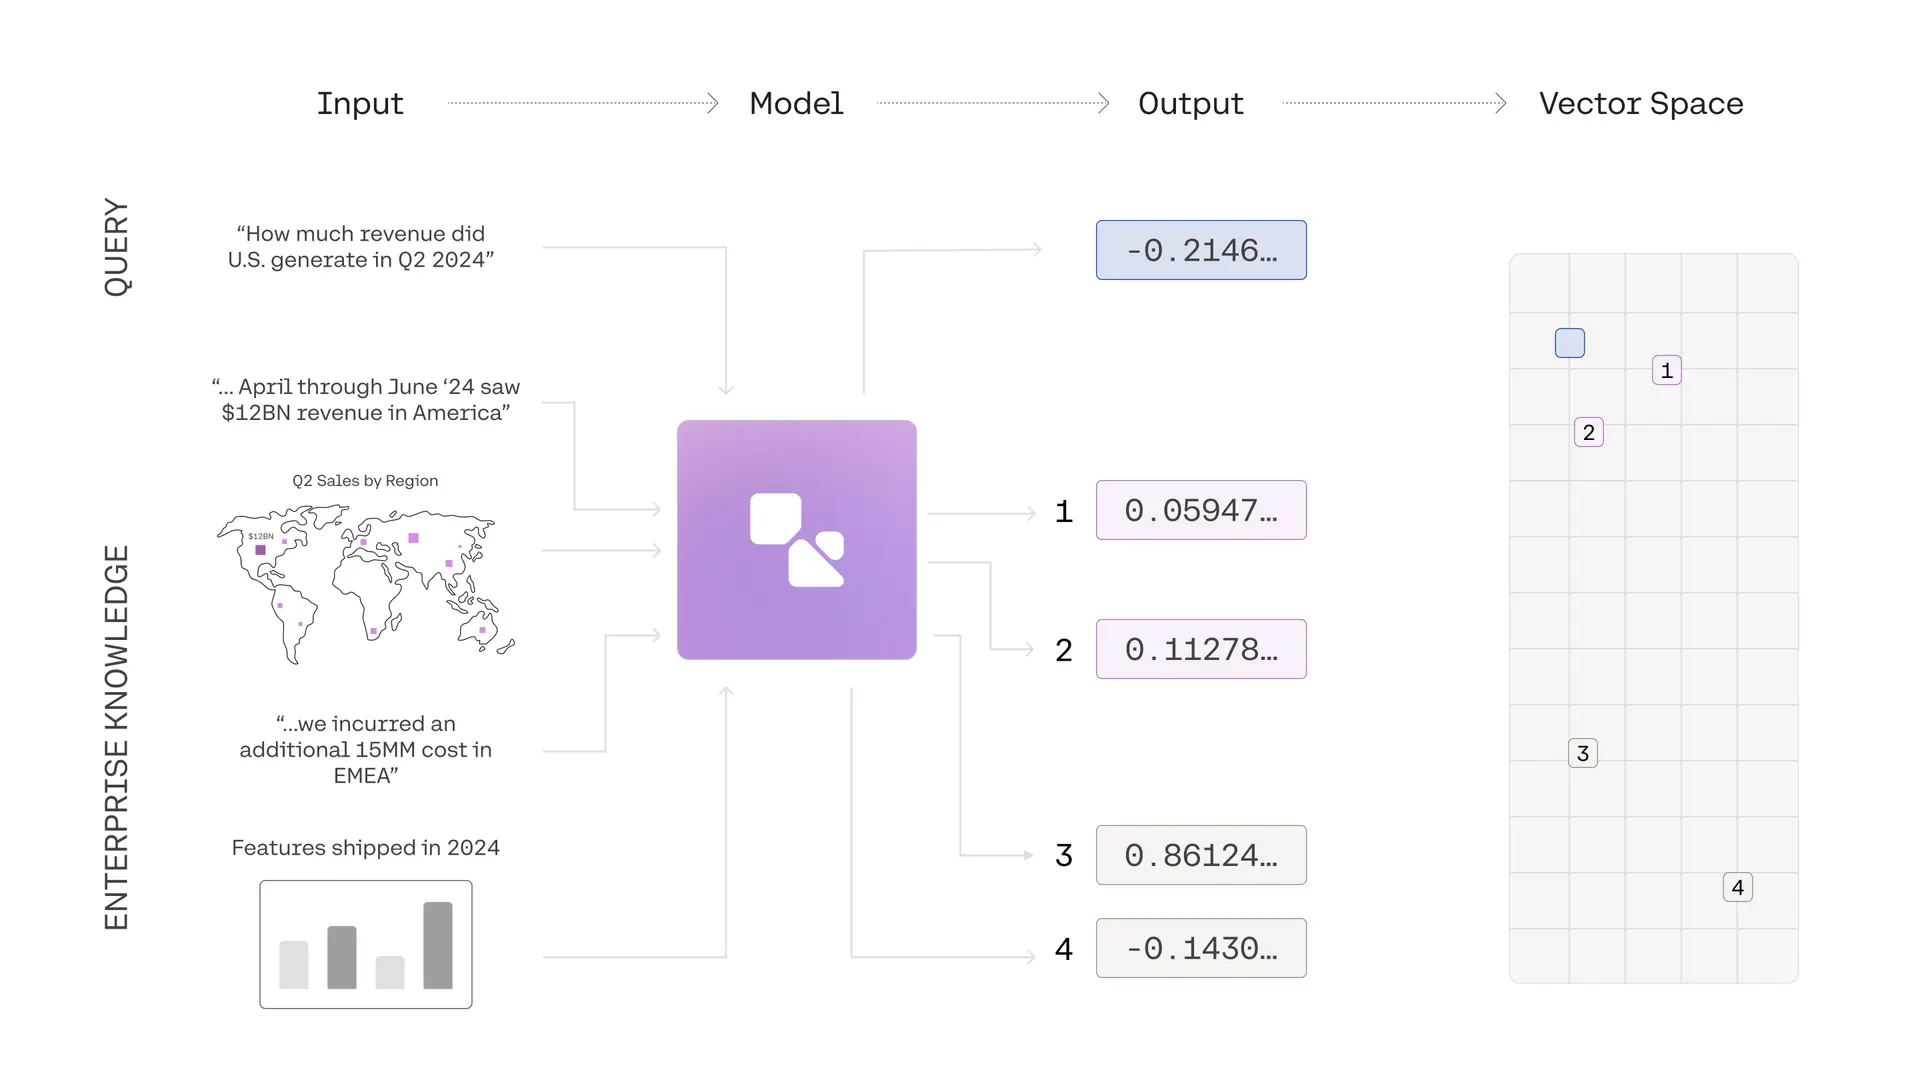
Task: Click the blue query square in vector grid
Action: (x=1570, y=343)
